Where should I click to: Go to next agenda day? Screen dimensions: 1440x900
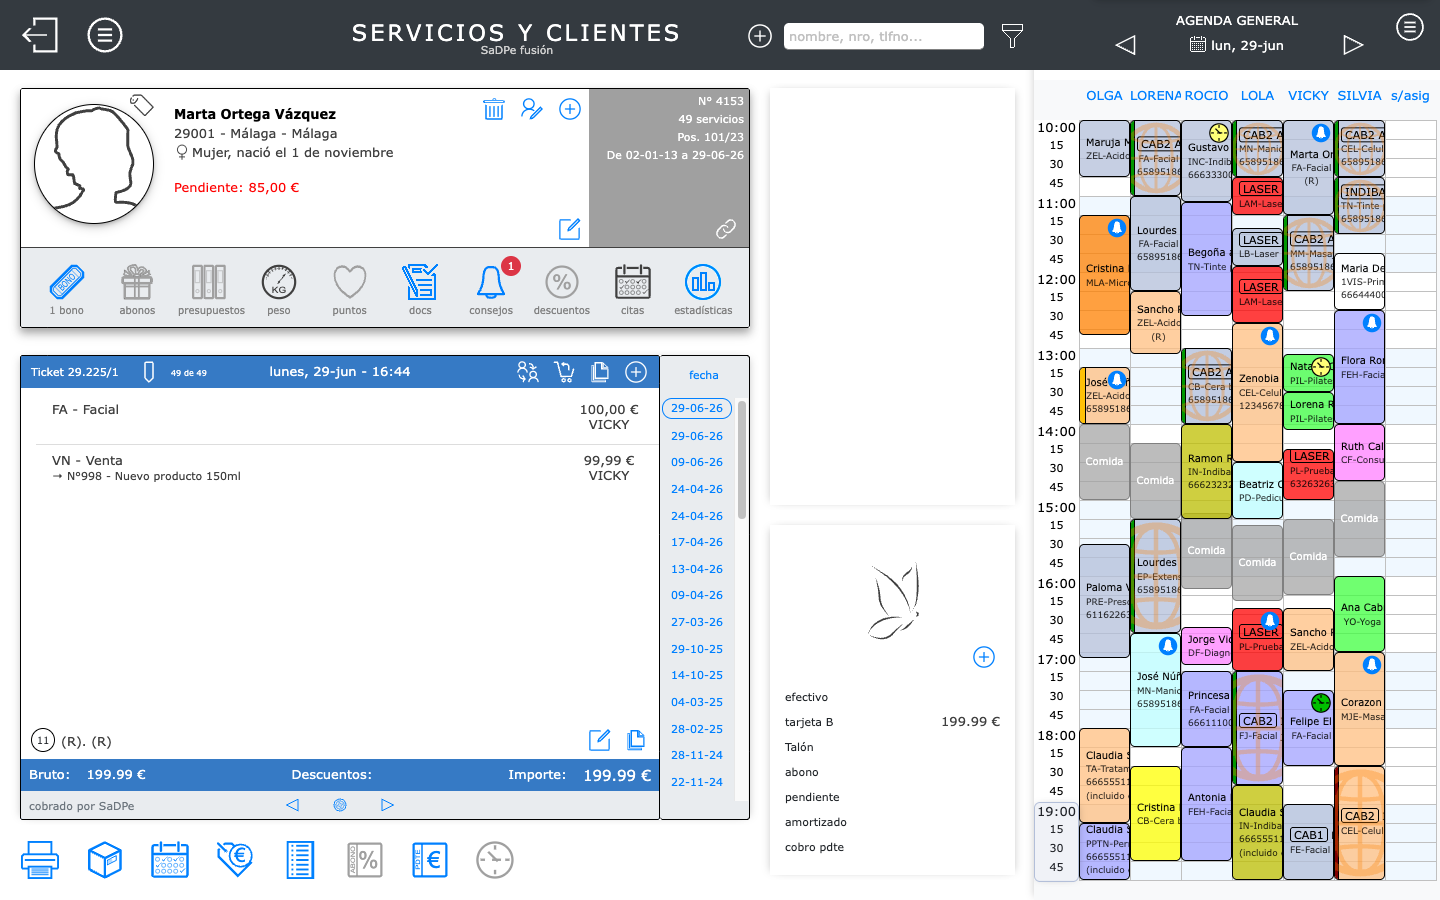click(1353, 45)
